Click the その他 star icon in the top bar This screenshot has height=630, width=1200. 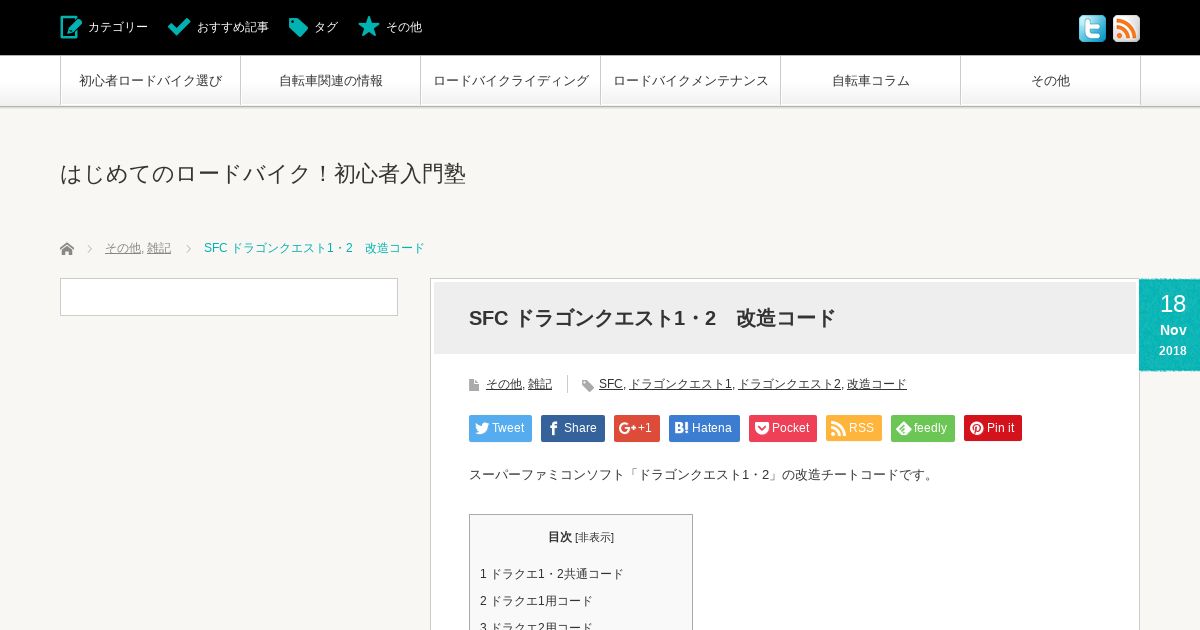pyautogui.click(x=369, y=26)
